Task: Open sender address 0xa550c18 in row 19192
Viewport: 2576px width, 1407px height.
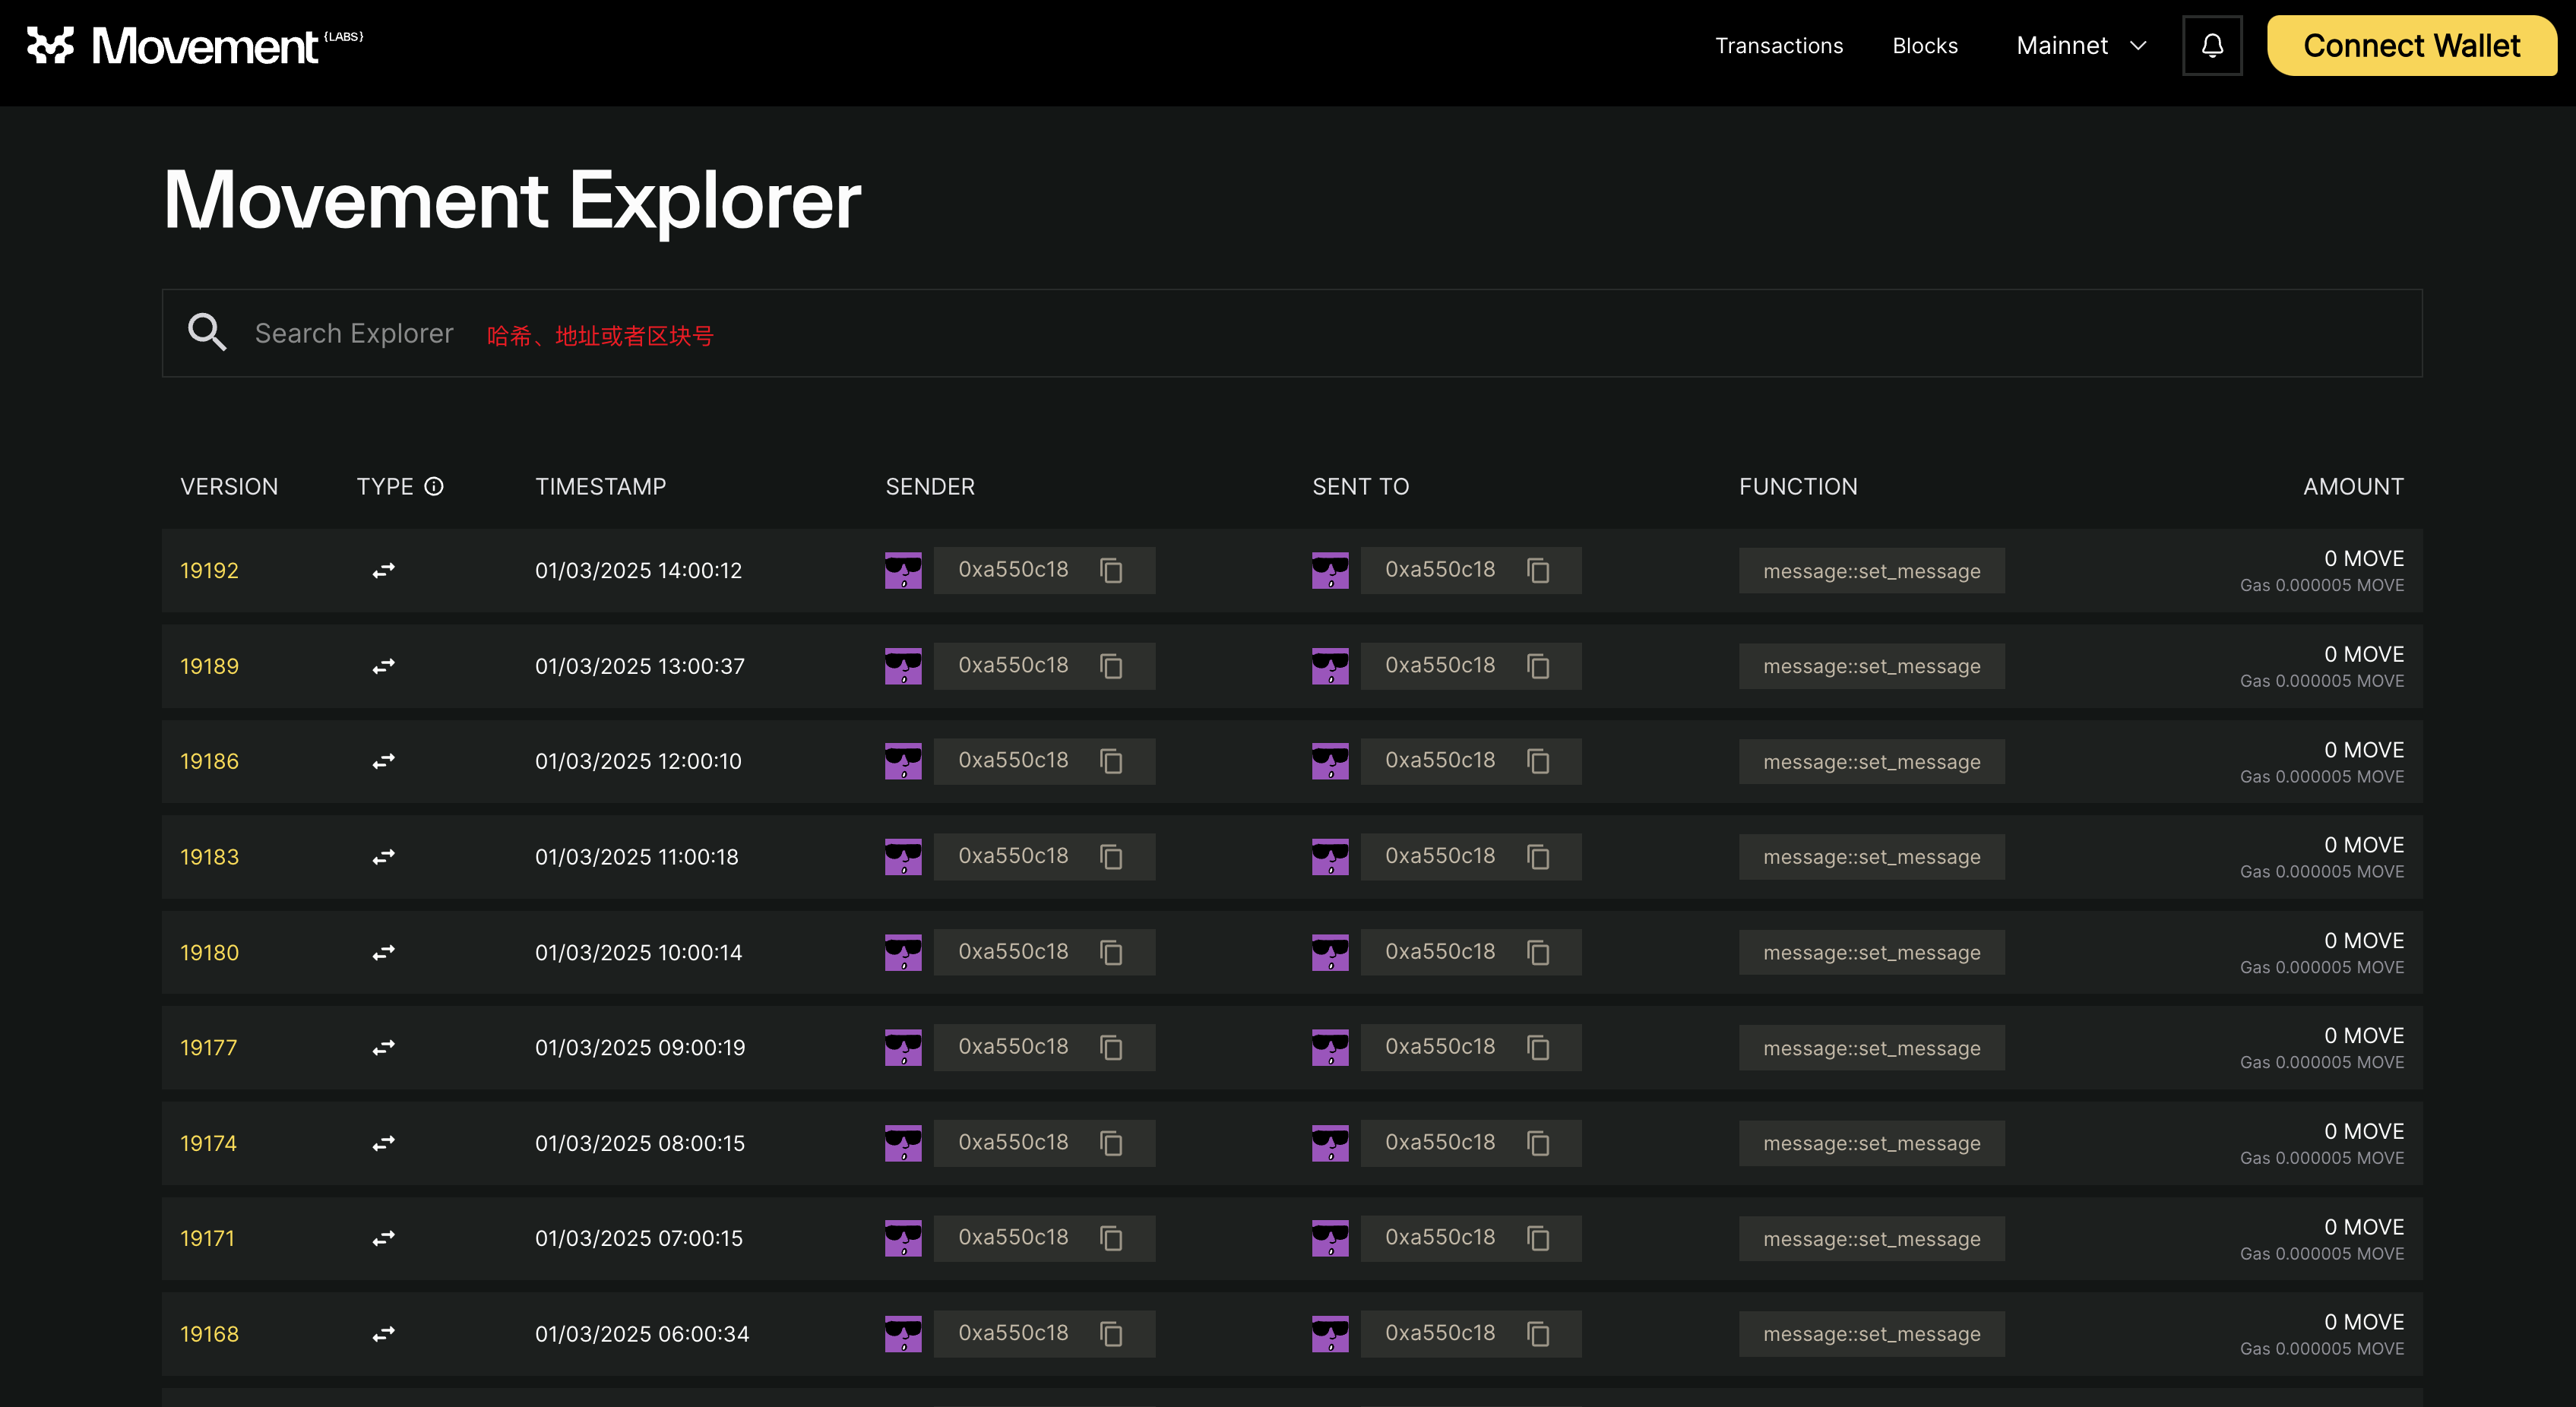Action: [x=1013, y=569]
